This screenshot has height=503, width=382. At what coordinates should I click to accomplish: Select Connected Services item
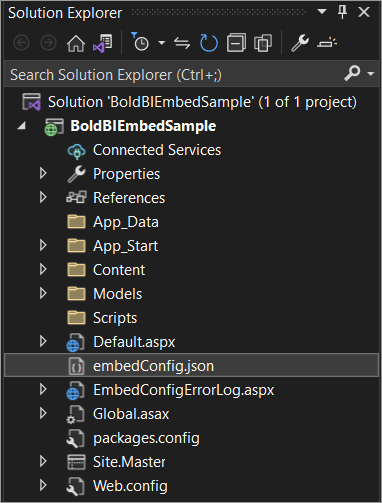[x=157, y=150]
